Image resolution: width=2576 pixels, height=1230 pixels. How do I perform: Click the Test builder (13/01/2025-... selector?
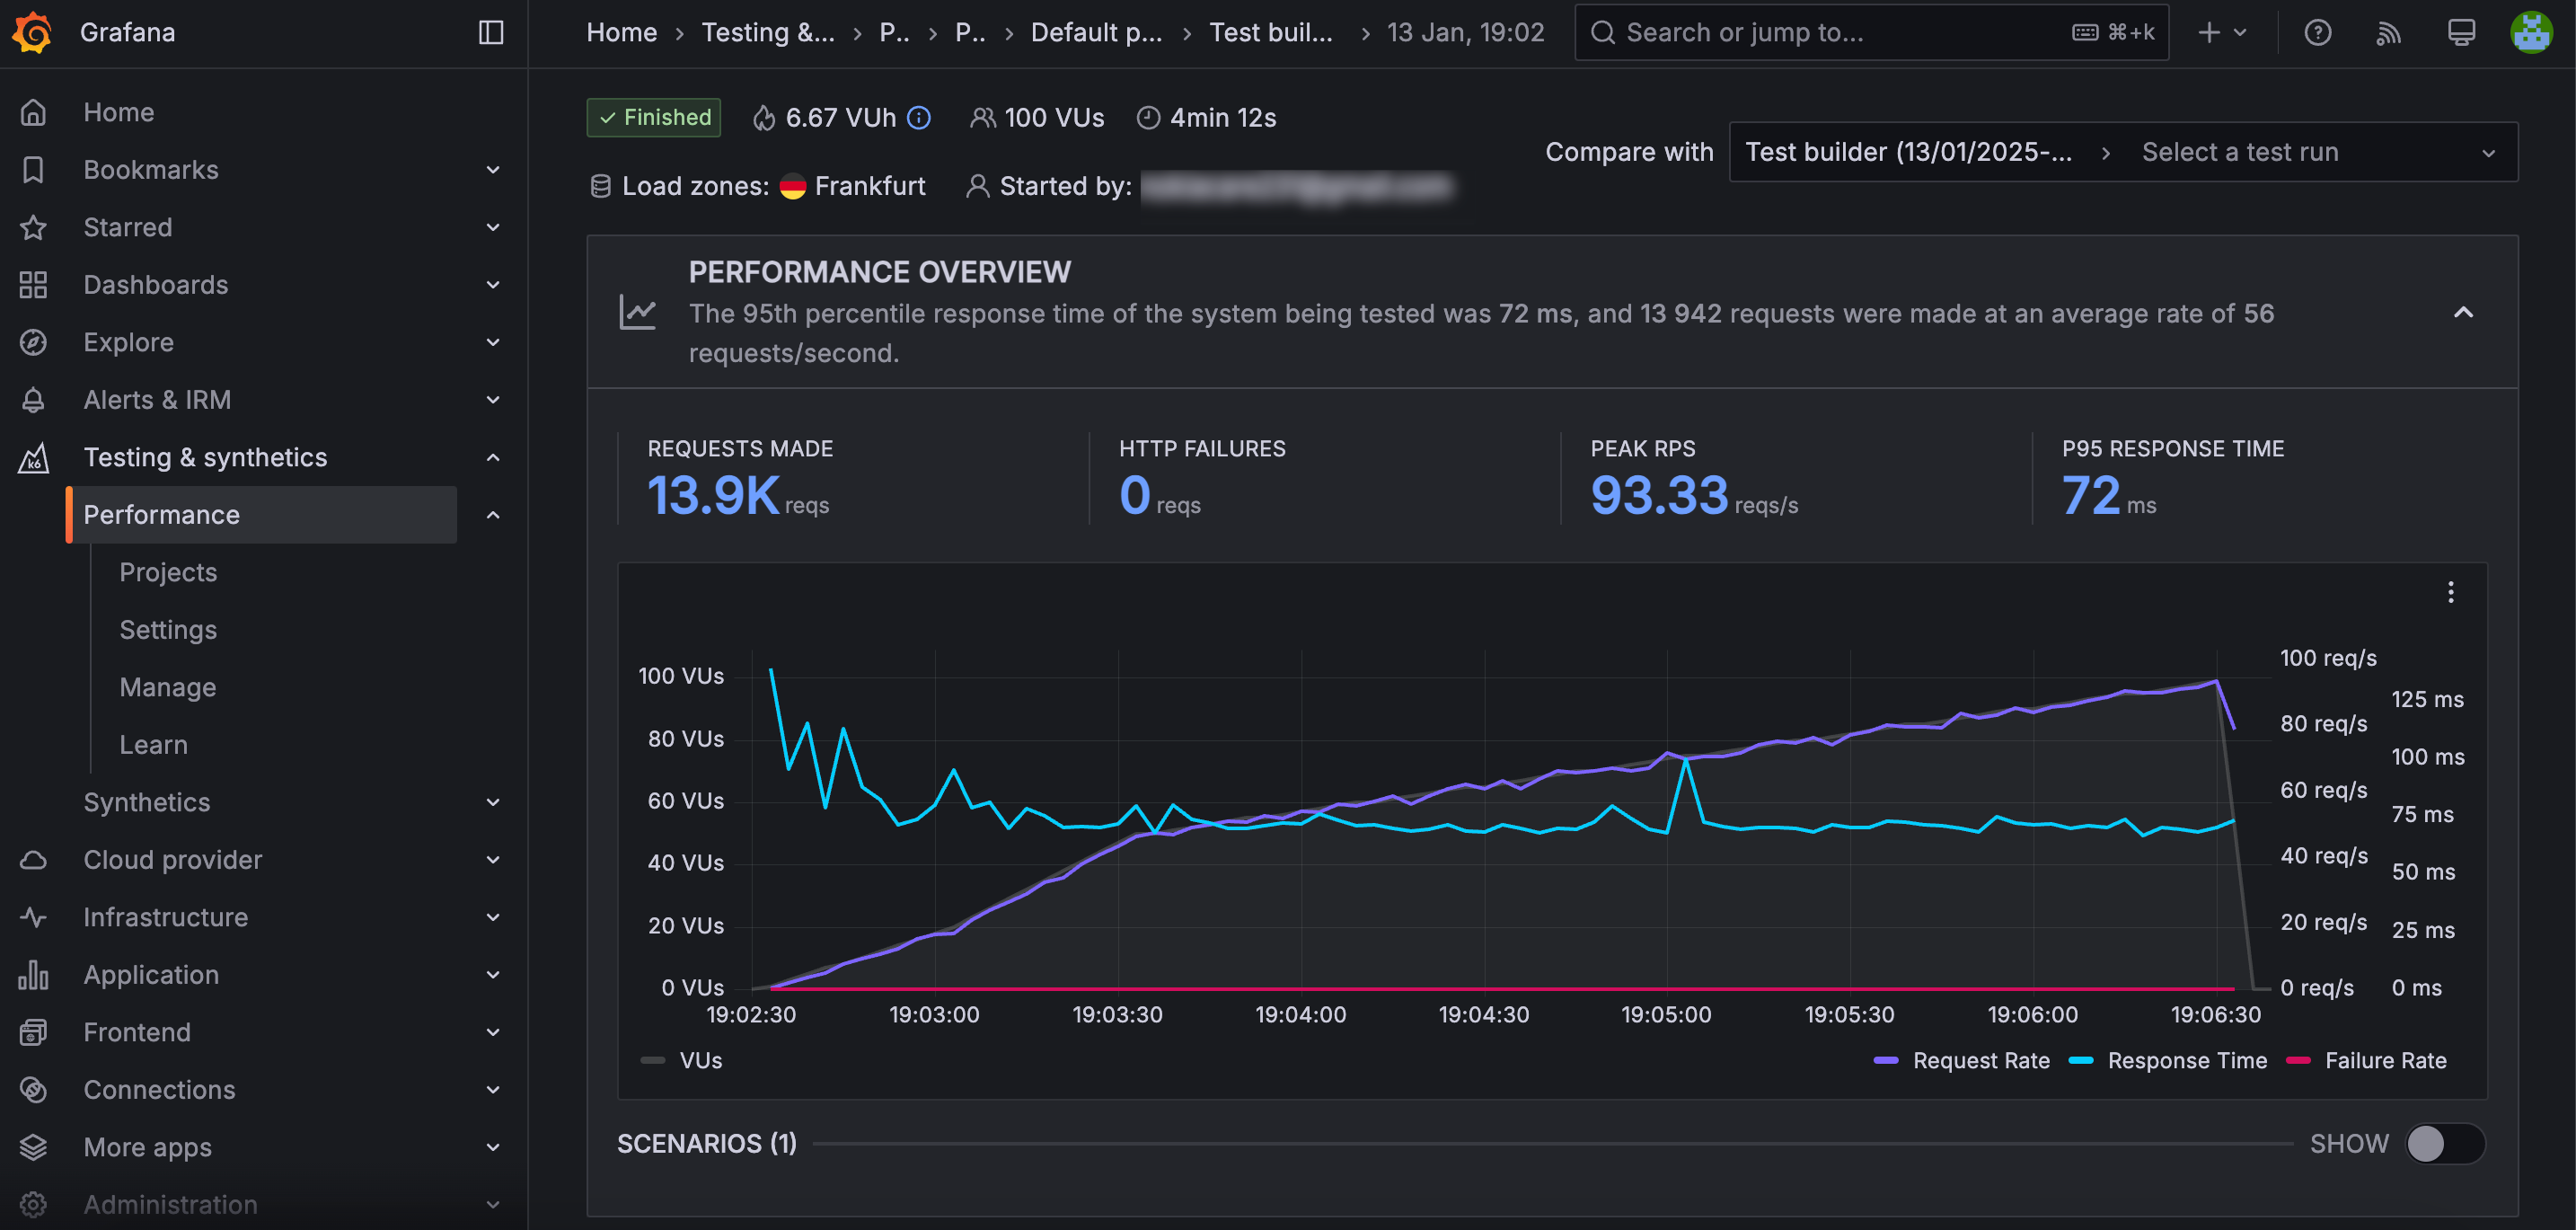click(x=1909, y=152)
